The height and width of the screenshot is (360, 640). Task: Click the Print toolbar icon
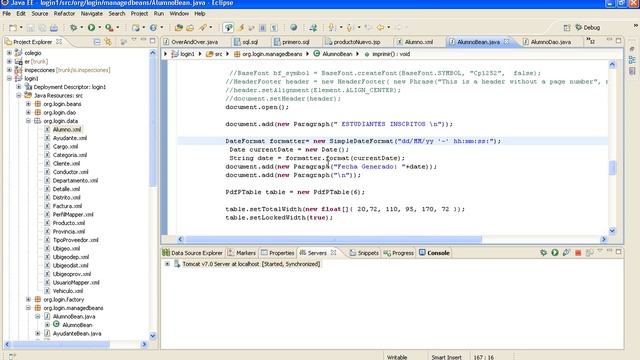click(54, 28)
